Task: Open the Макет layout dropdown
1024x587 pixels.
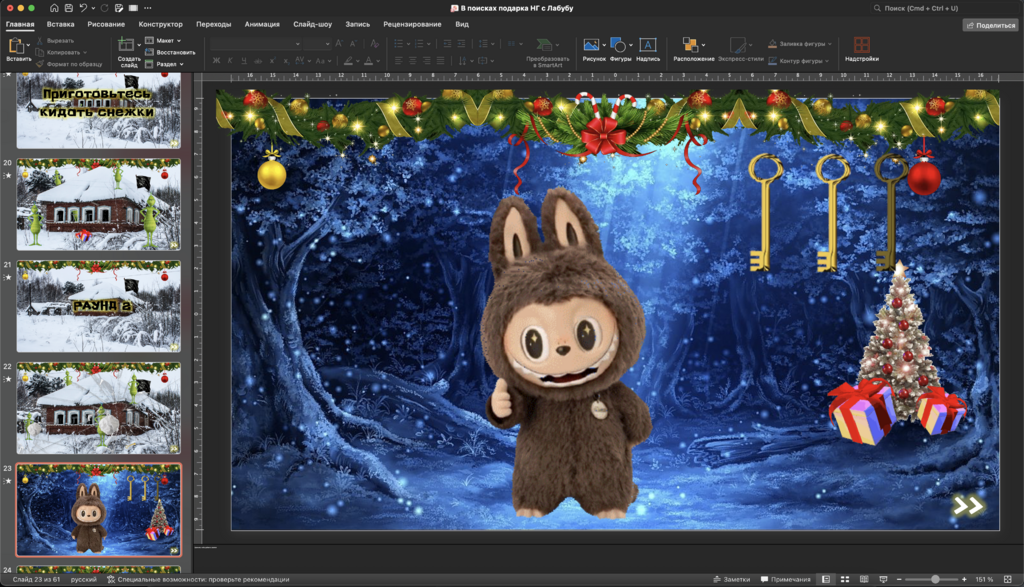Action: tap(163, 40)
